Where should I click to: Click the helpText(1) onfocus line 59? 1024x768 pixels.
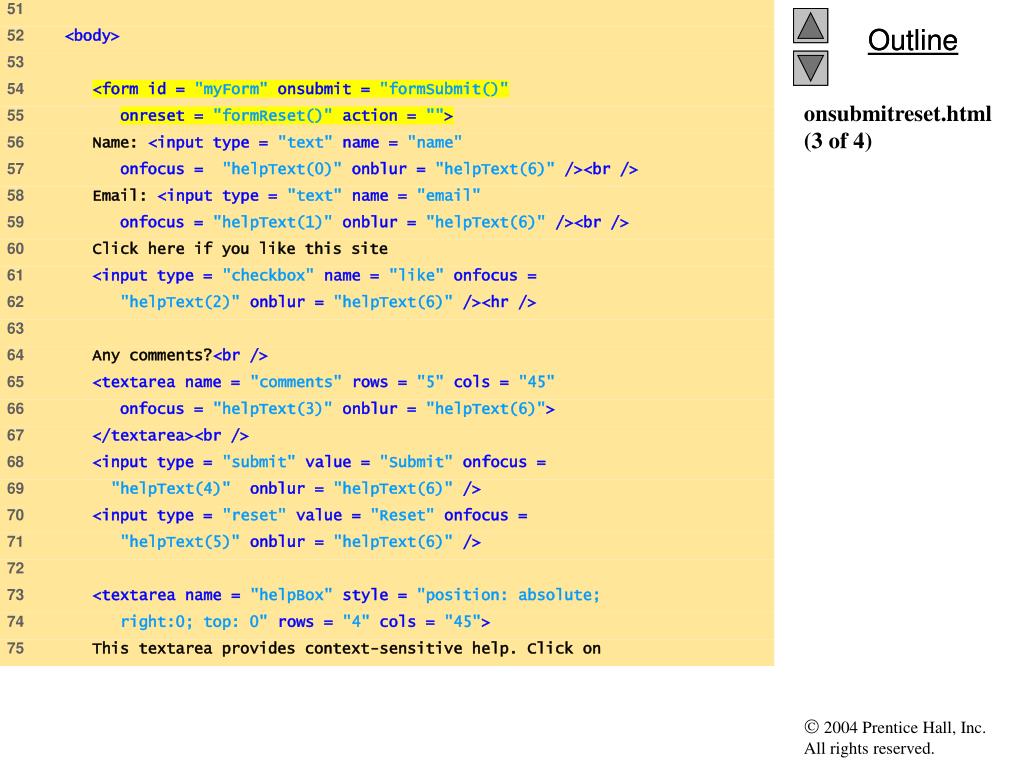tap(374, 222)
